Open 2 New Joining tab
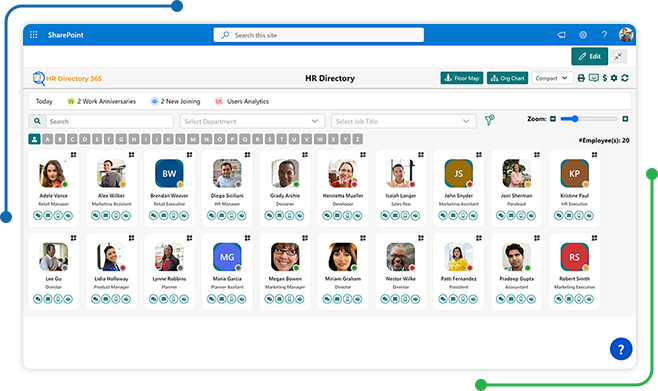This screenshot has height=391, width=658. coord(175,101)
